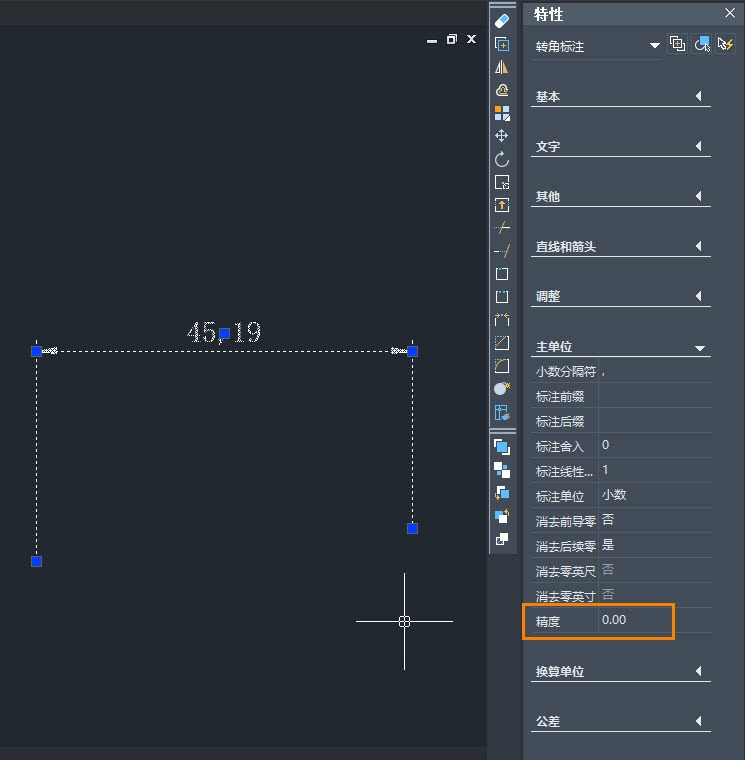Open Quick Select from the Properties panel
This screenshot has height=760, width=745.
click(726, 44)
